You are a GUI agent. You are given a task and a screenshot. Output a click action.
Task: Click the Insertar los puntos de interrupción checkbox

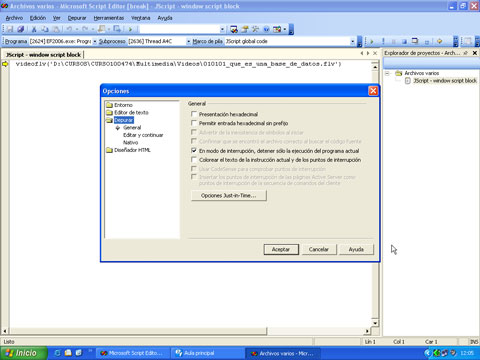[194, 177]
